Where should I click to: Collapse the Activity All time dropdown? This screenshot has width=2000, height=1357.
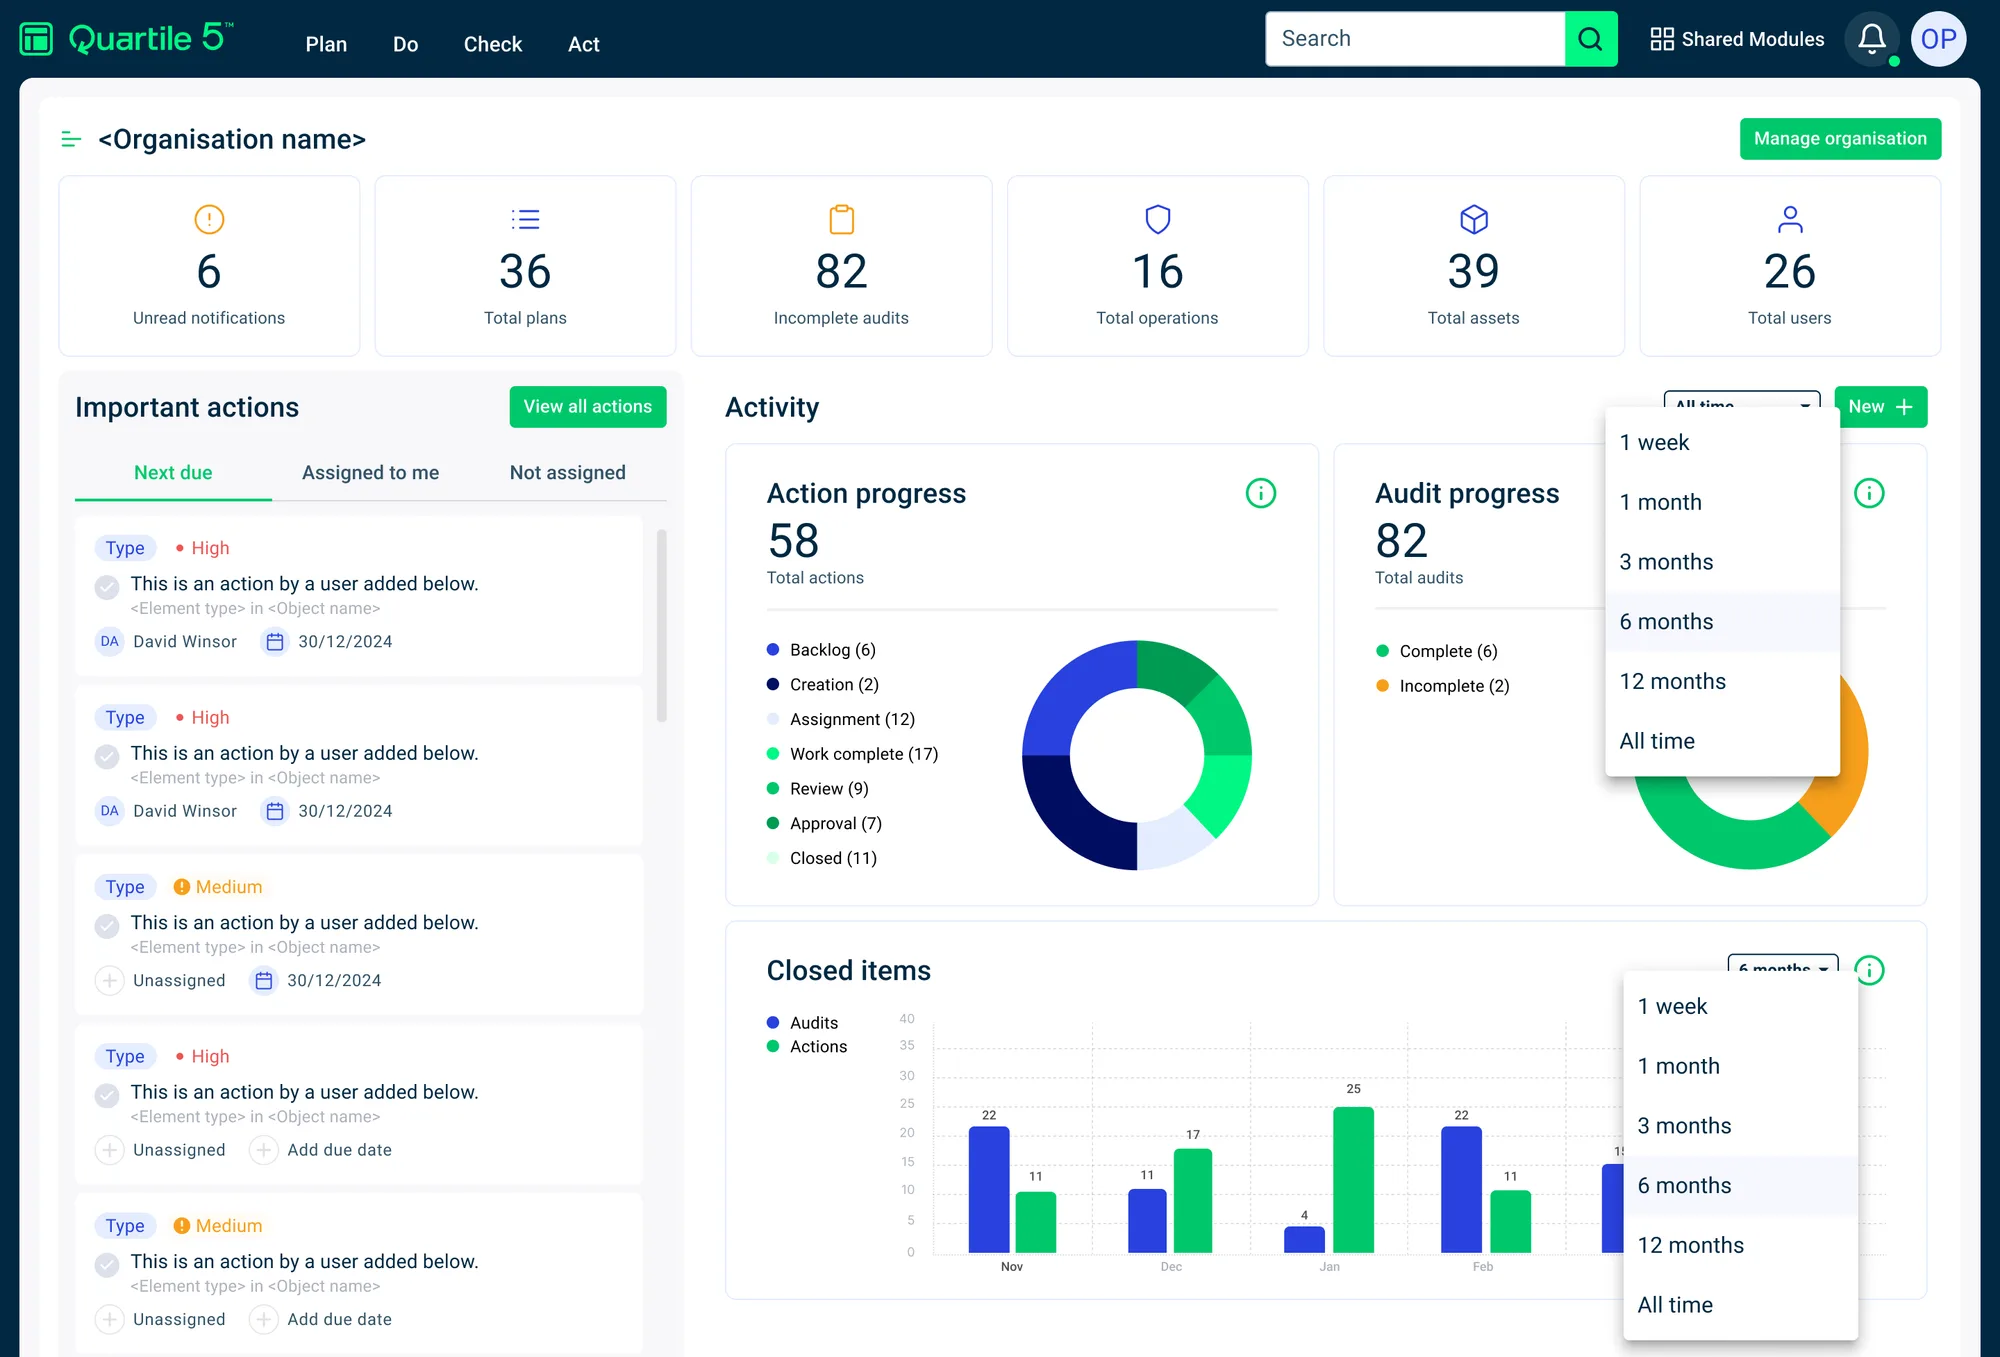coord(1741,399)
